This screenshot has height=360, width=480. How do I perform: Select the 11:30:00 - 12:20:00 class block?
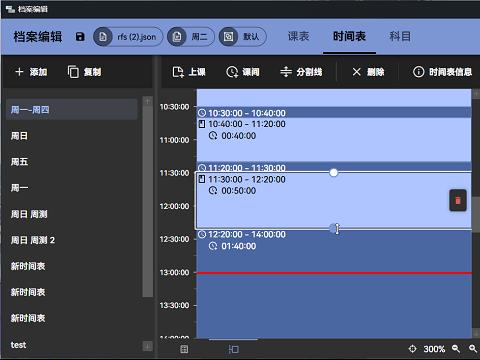[x=334, y=200]
